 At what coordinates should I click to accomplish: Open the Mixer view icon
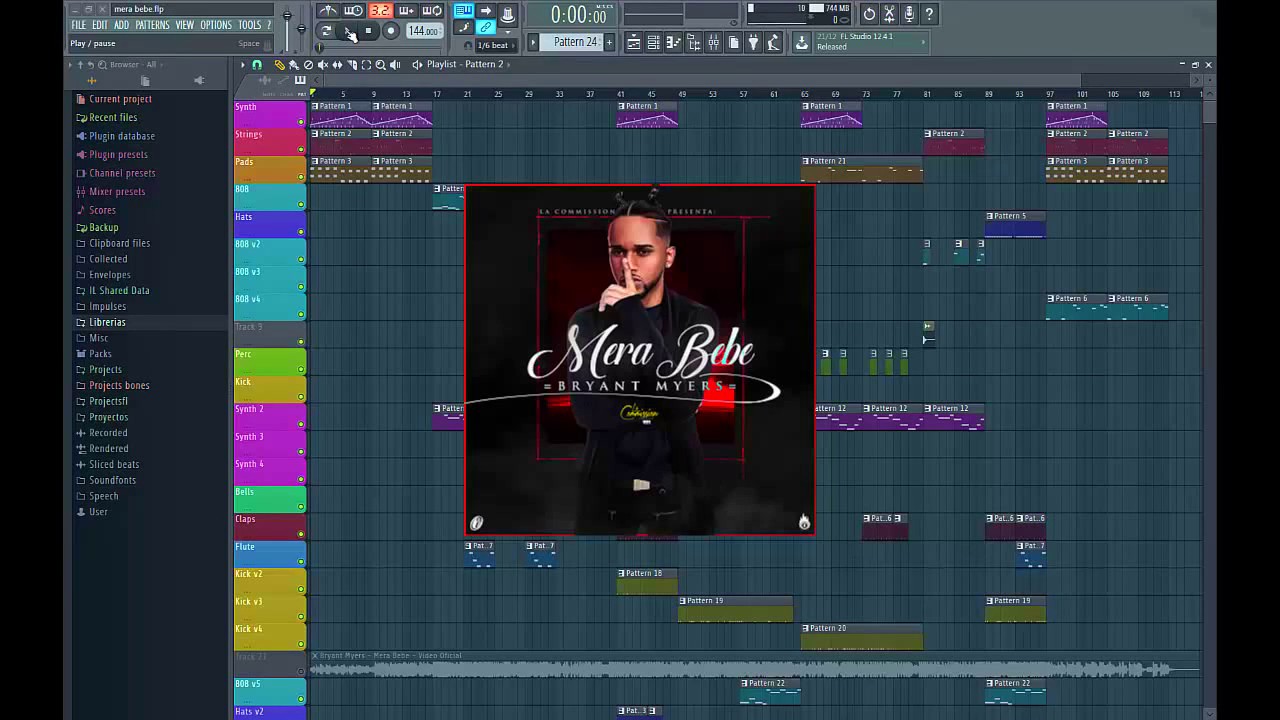[x=713, y=42]
